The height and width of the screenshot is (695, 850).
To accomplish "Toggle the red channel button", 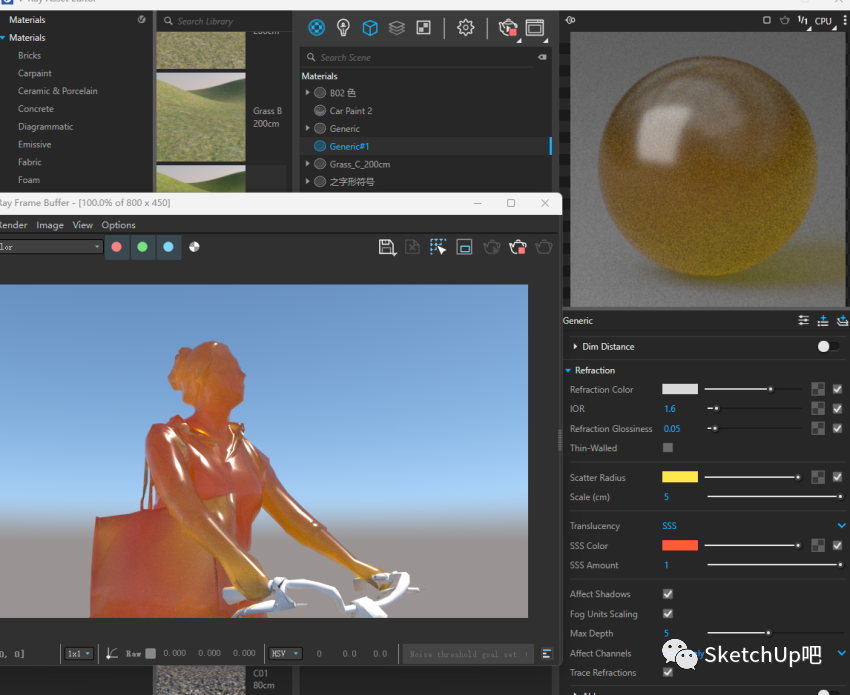I will [117, 247].
